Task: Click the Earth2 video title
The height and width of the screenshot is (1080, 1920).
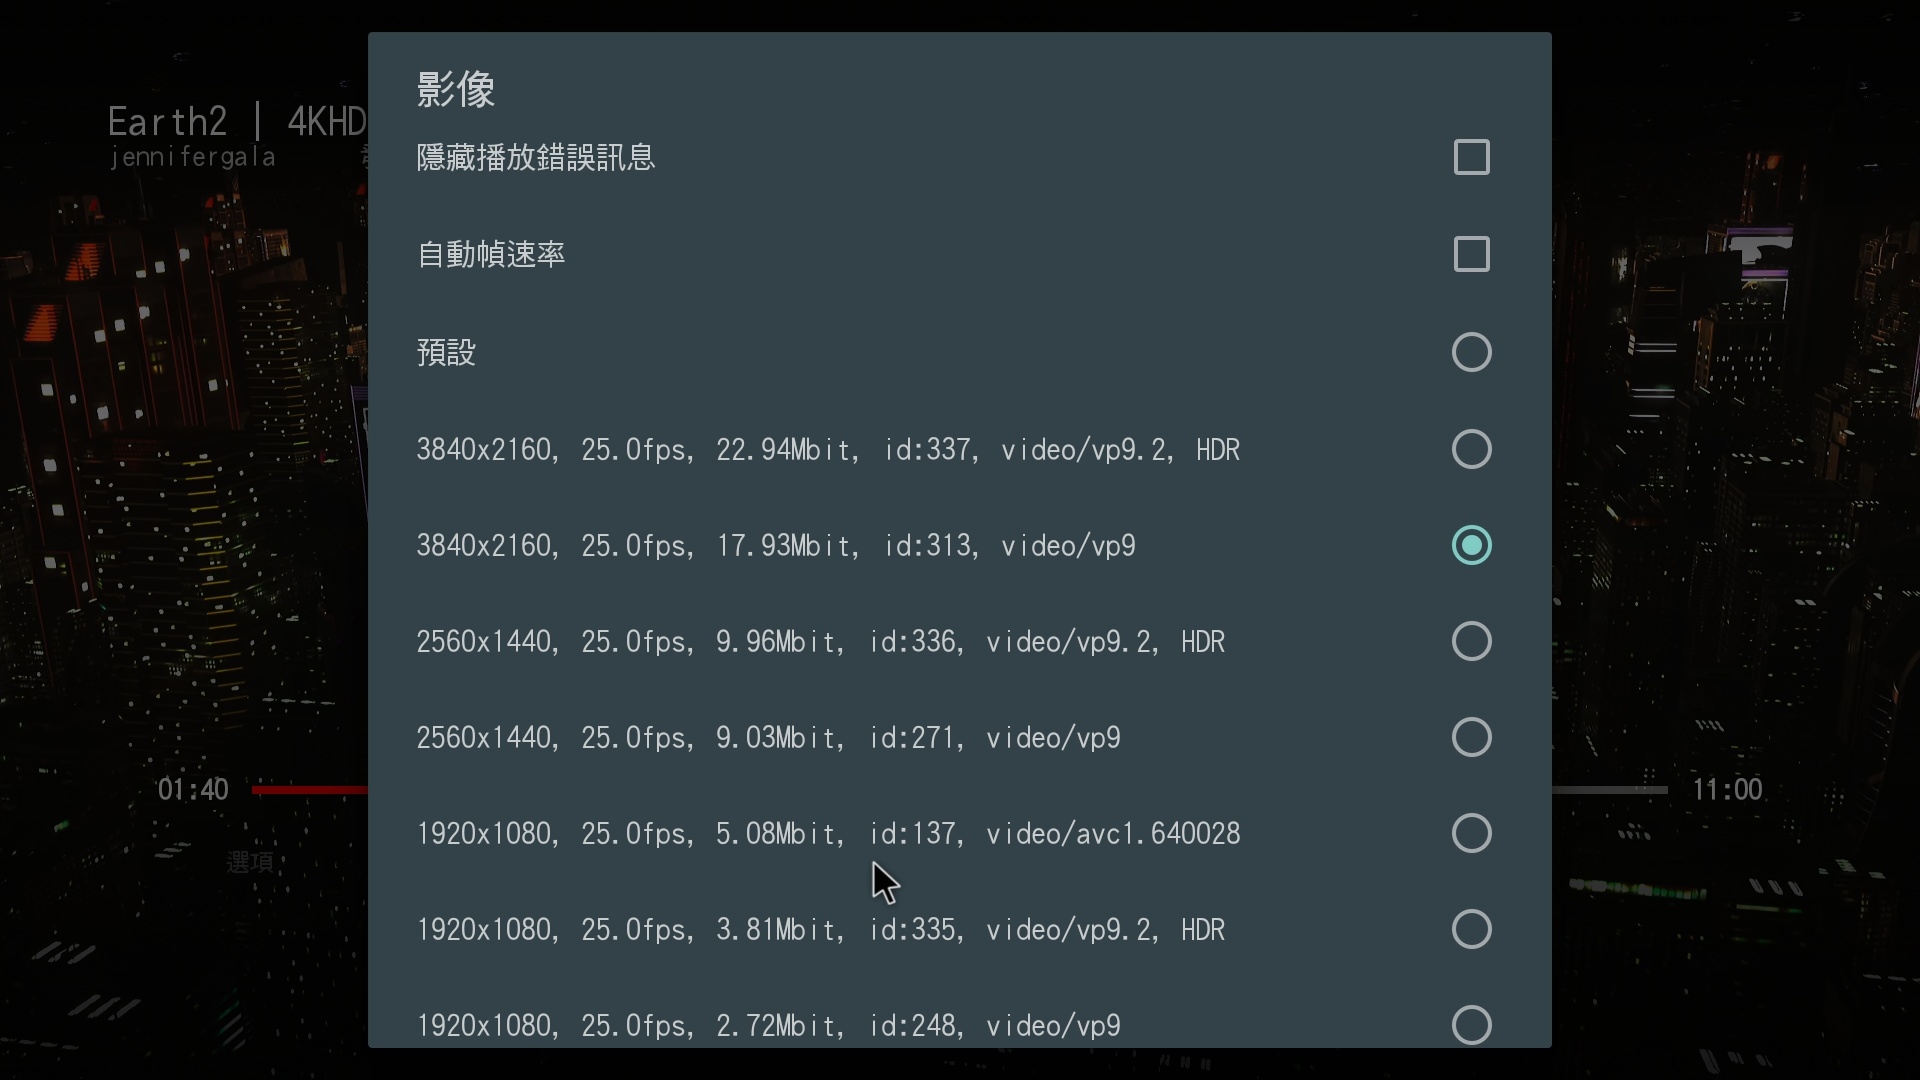Action: point(167,122)
